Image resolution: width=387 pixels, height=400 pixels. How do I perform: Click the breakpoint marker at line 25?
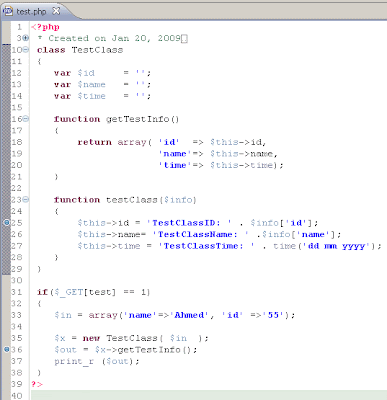(6, 223)
